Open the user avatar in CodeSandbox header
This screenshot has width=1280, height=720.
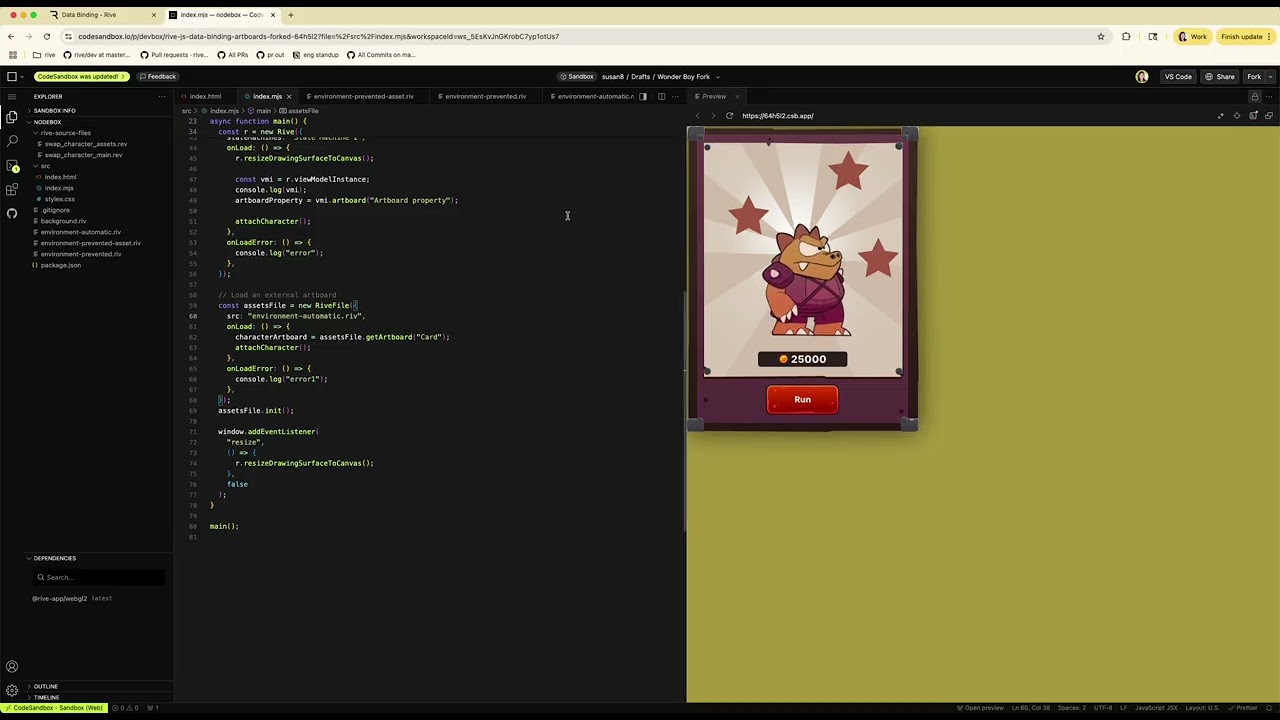pyautogui.click(x=1142, y=77)
